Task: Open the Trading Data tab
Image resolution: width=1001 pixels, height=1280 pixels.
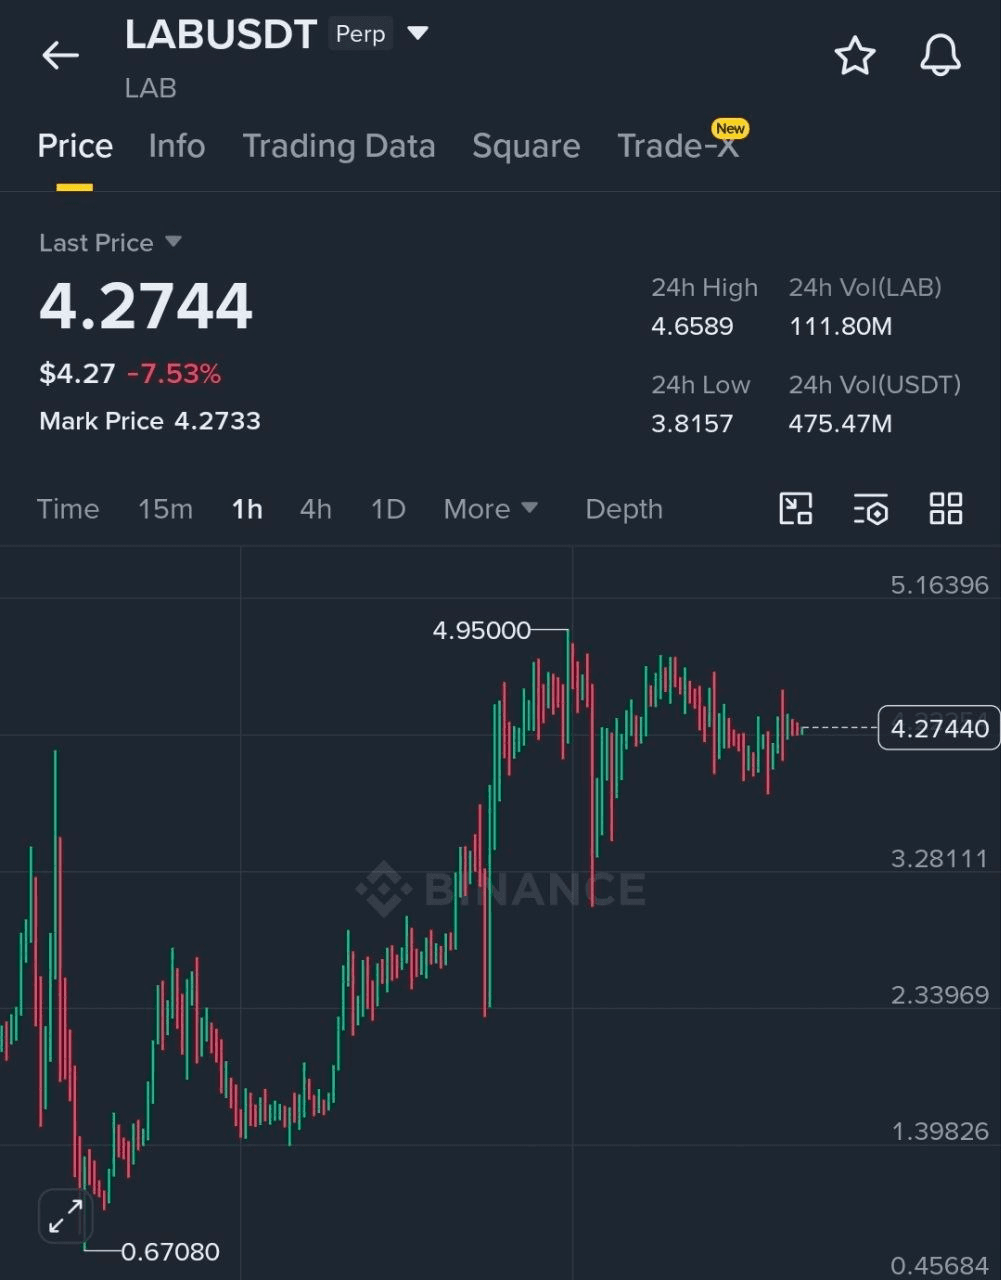Action: click(339, 146)
